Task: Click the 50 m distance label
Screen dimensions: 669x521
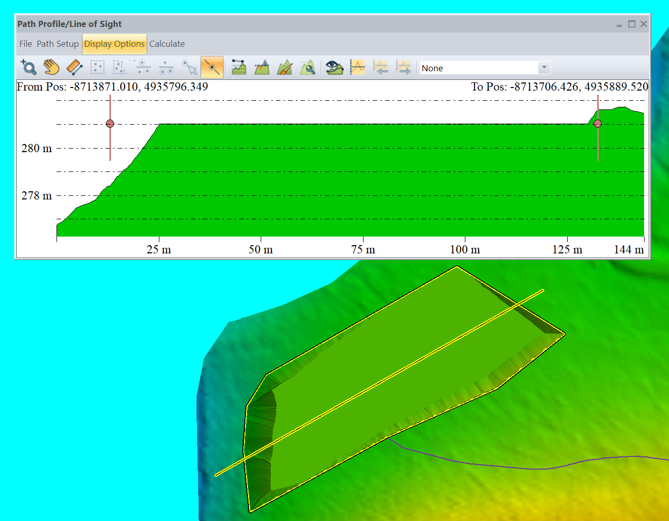Action: click(x=261, y=250)
